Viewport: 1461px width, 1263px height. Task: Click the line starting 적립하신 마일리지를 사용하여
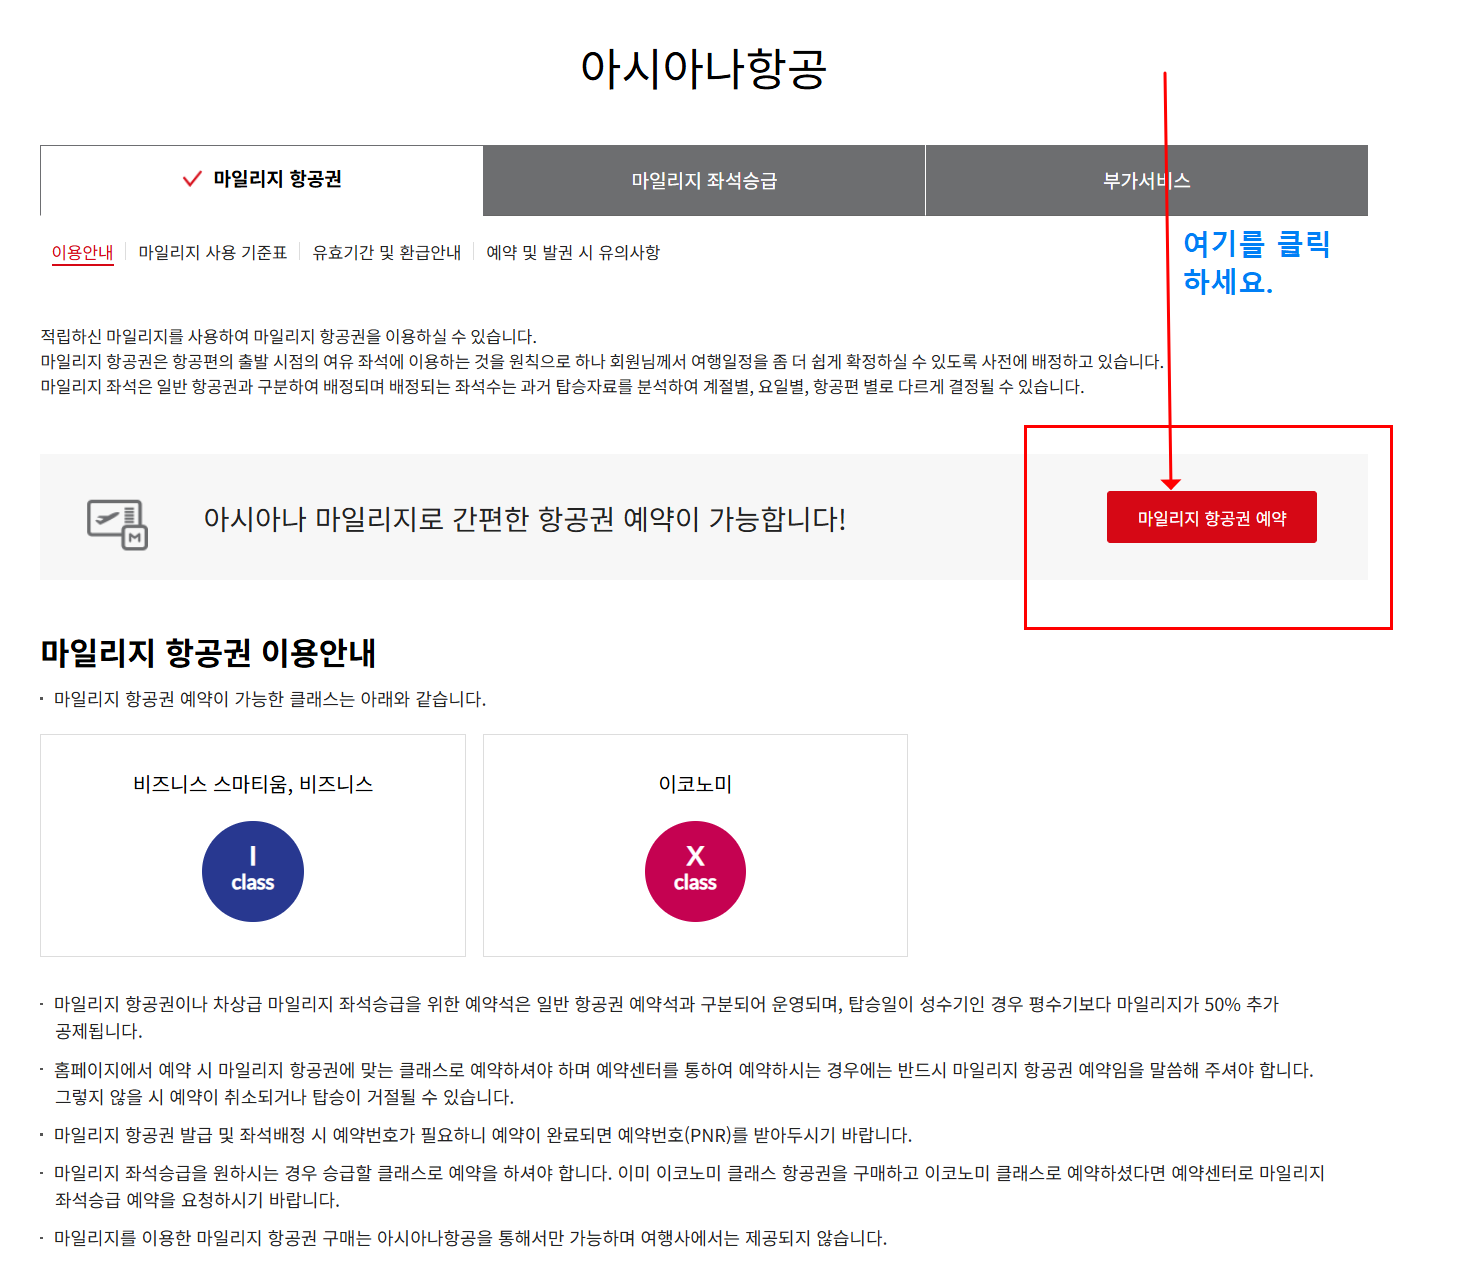[289, 336]
